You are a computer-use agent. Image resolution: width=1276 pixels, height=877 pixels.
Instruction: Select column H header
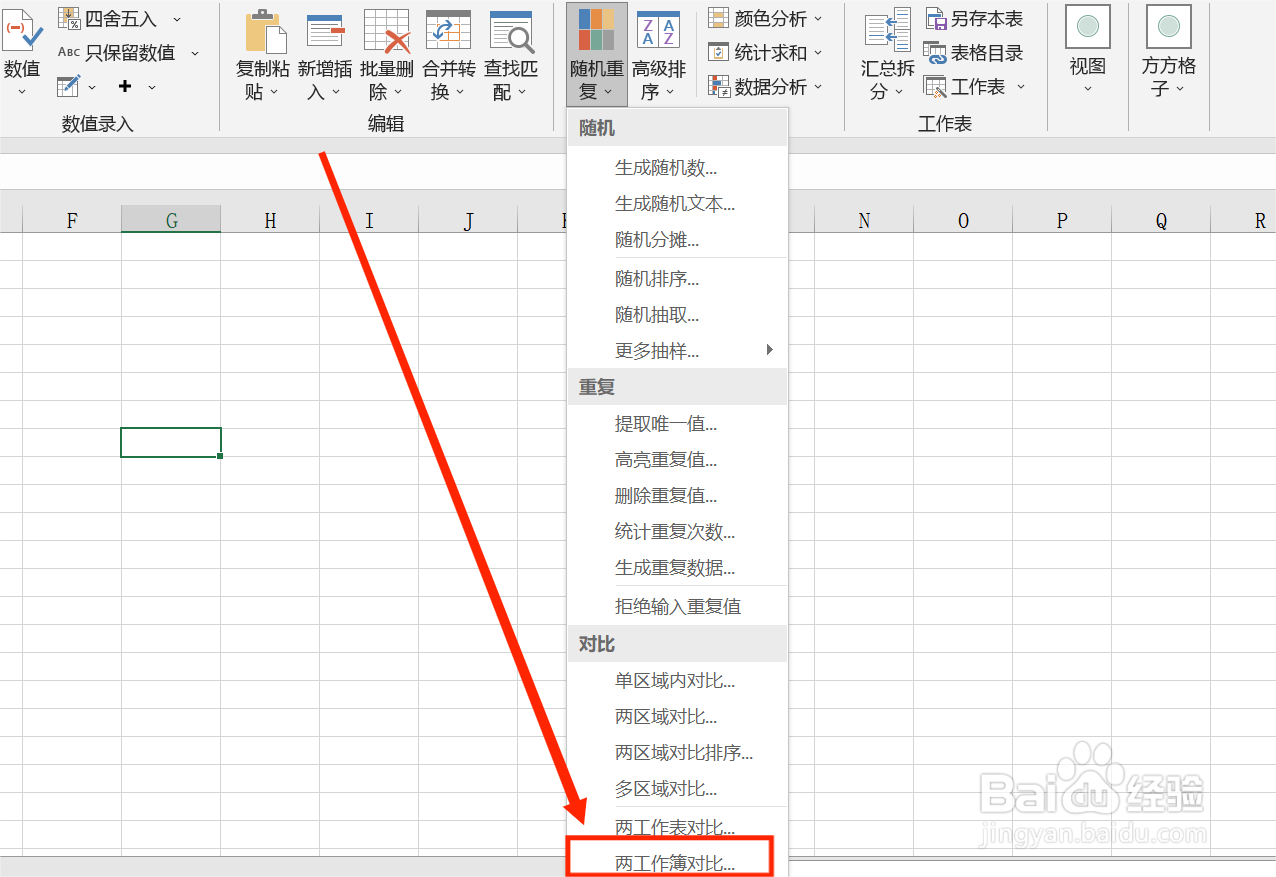[x=270, y=220]
